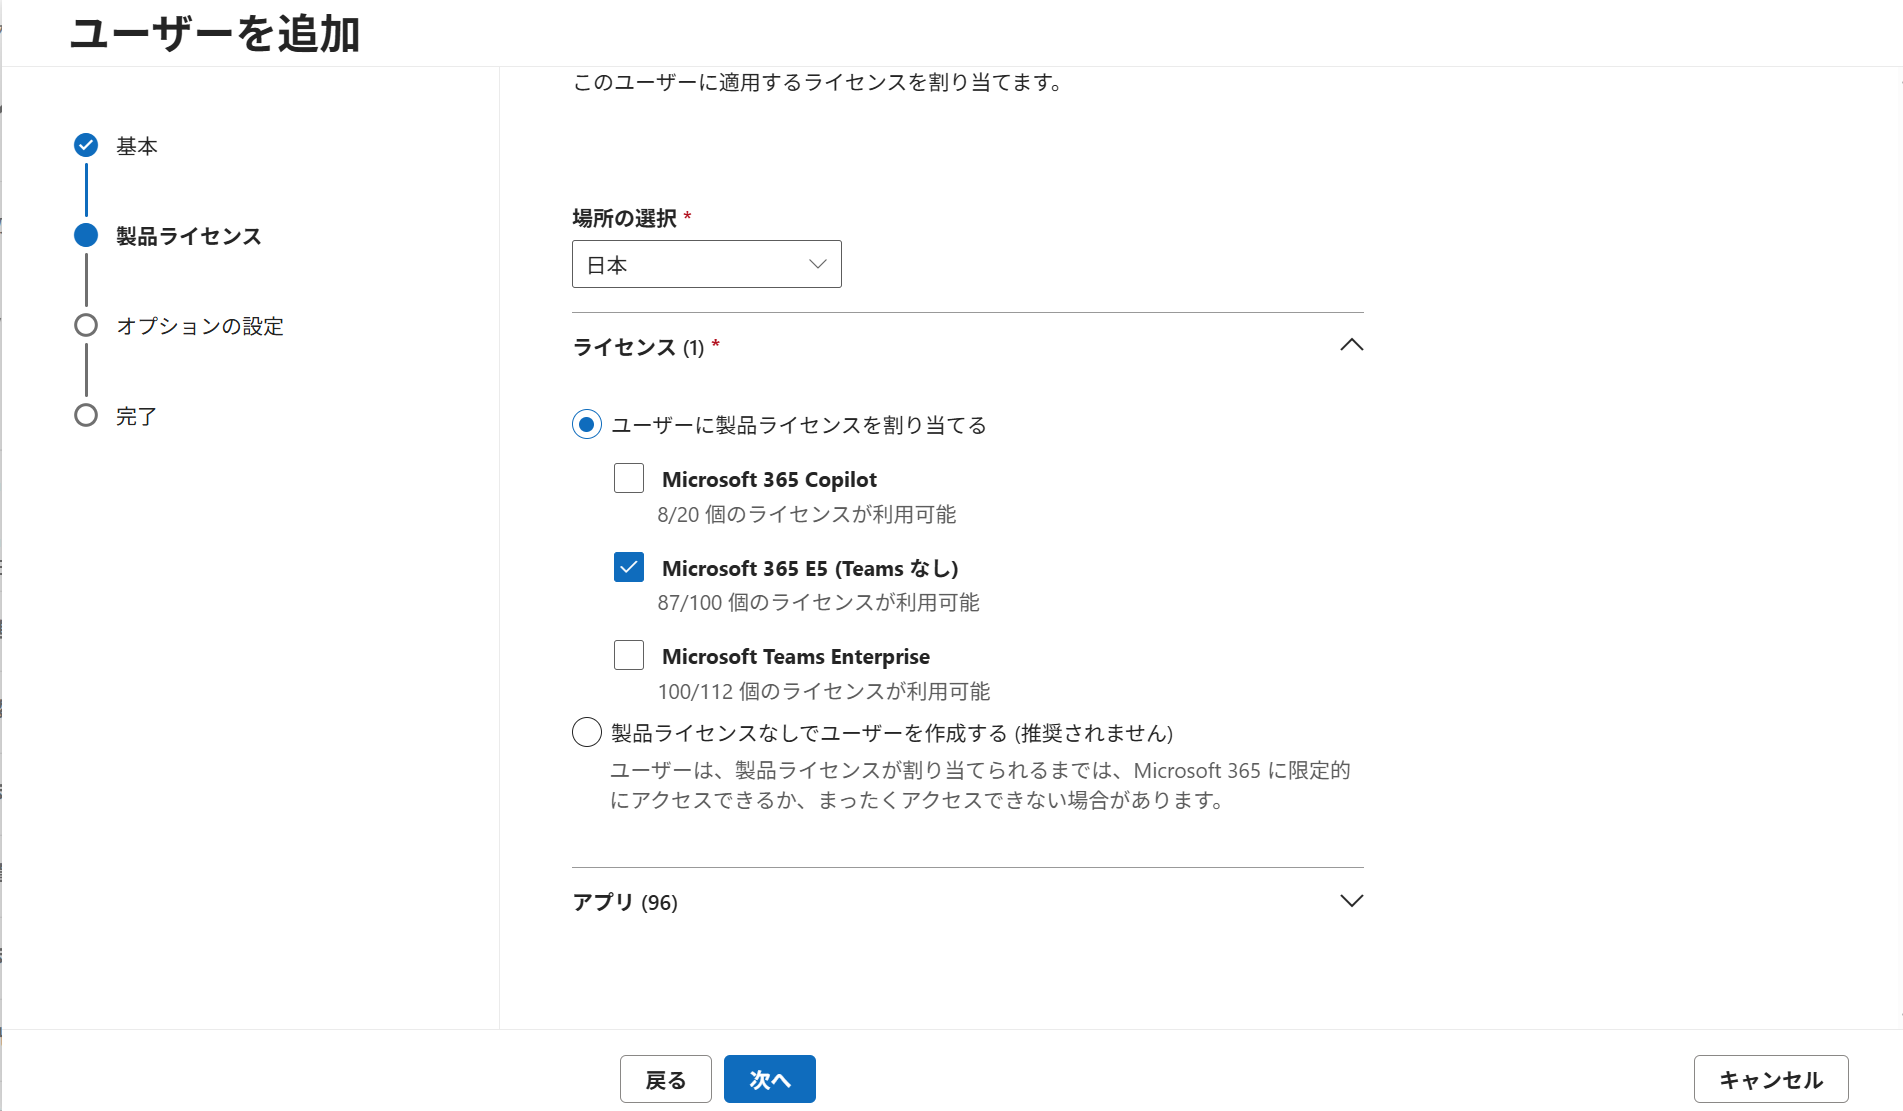Click the completed 基本 step checkmark icon
This screenshot has height=1111, width=1903.
[x=86, y=146]
